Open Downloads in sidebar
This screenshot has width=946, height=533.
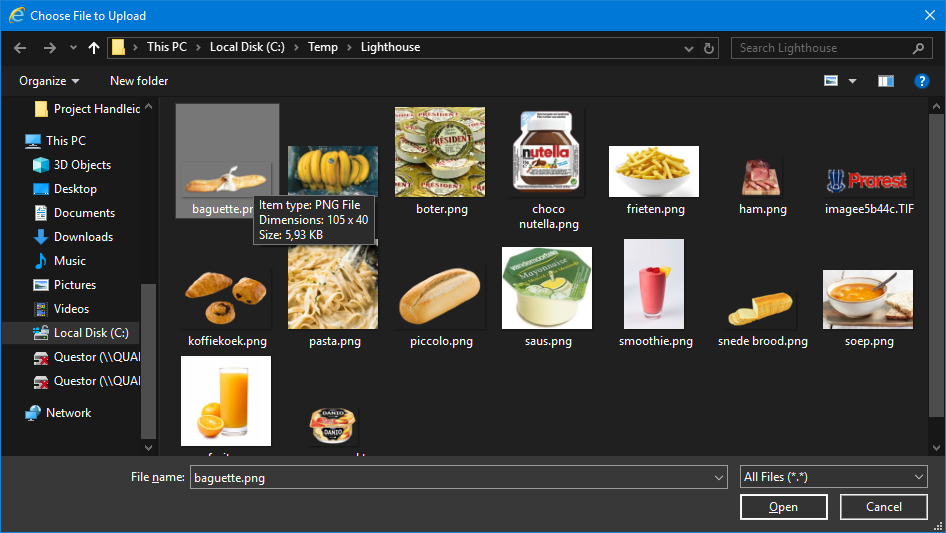(73, 237)
